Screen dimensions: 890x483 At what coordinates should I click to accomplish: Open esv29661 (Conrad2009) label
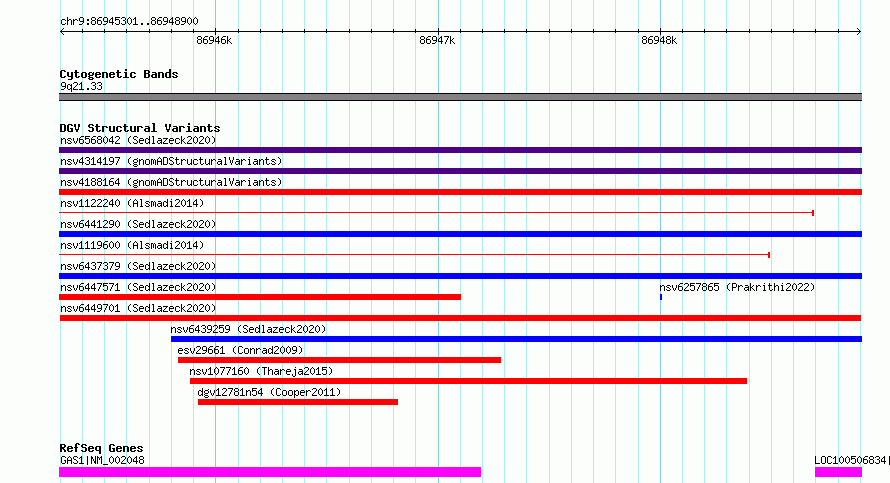(240, 350)
